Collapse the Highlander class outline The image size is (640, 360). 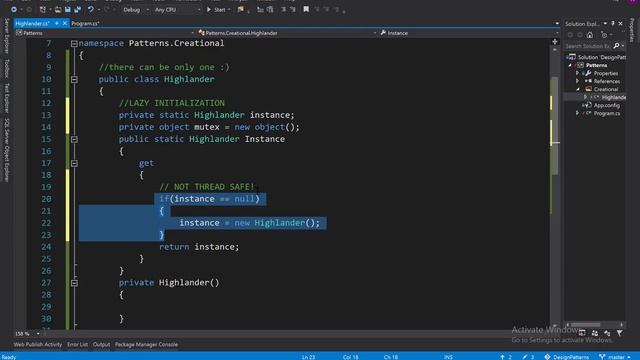pyautogui.click(x=74, y=79)
